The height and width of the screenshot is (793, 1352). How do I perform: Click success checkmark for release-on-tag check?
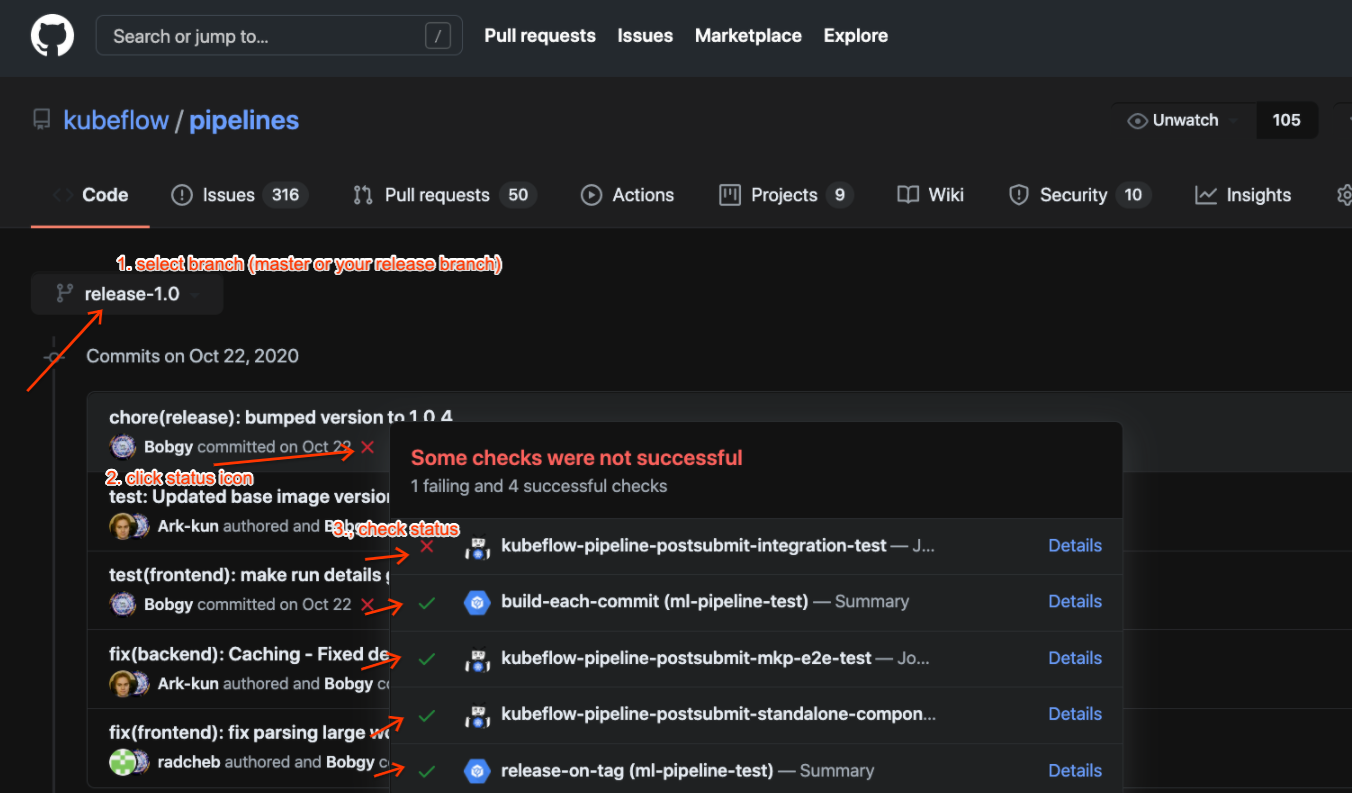pyautogui.click(x=427, y=771)
